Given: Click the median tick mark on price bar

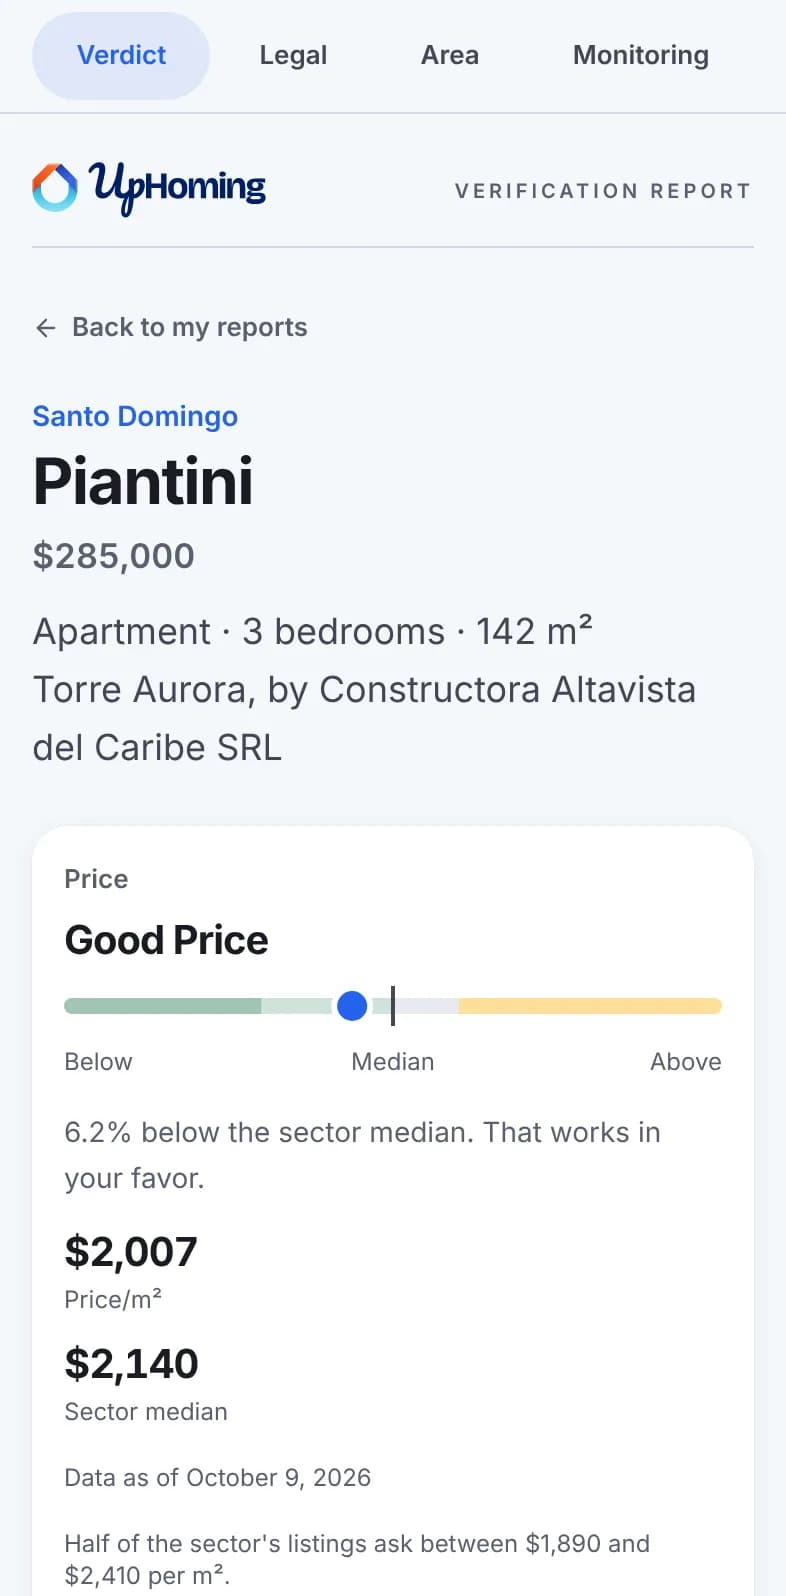Looking at the screenshot, I should click(x=392, y=1006).
